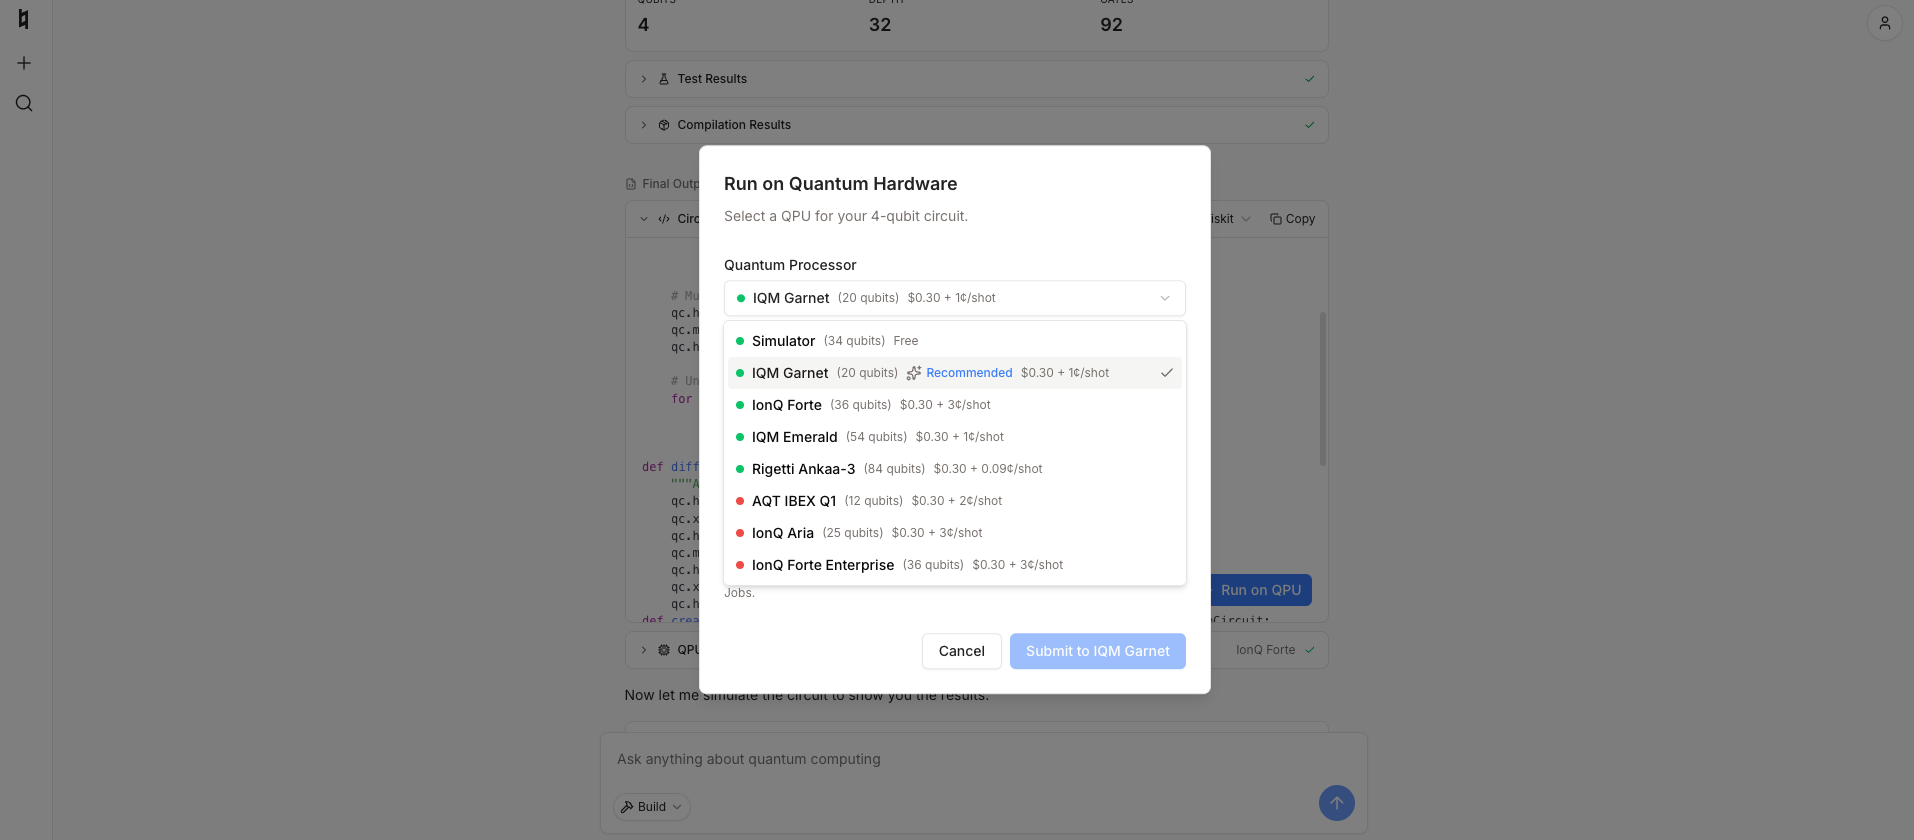The width and height of the screenshot is (1914, 840).
Task: Open the Qiskit language dropdown chevron
Action: click(x=1245, y=219)
